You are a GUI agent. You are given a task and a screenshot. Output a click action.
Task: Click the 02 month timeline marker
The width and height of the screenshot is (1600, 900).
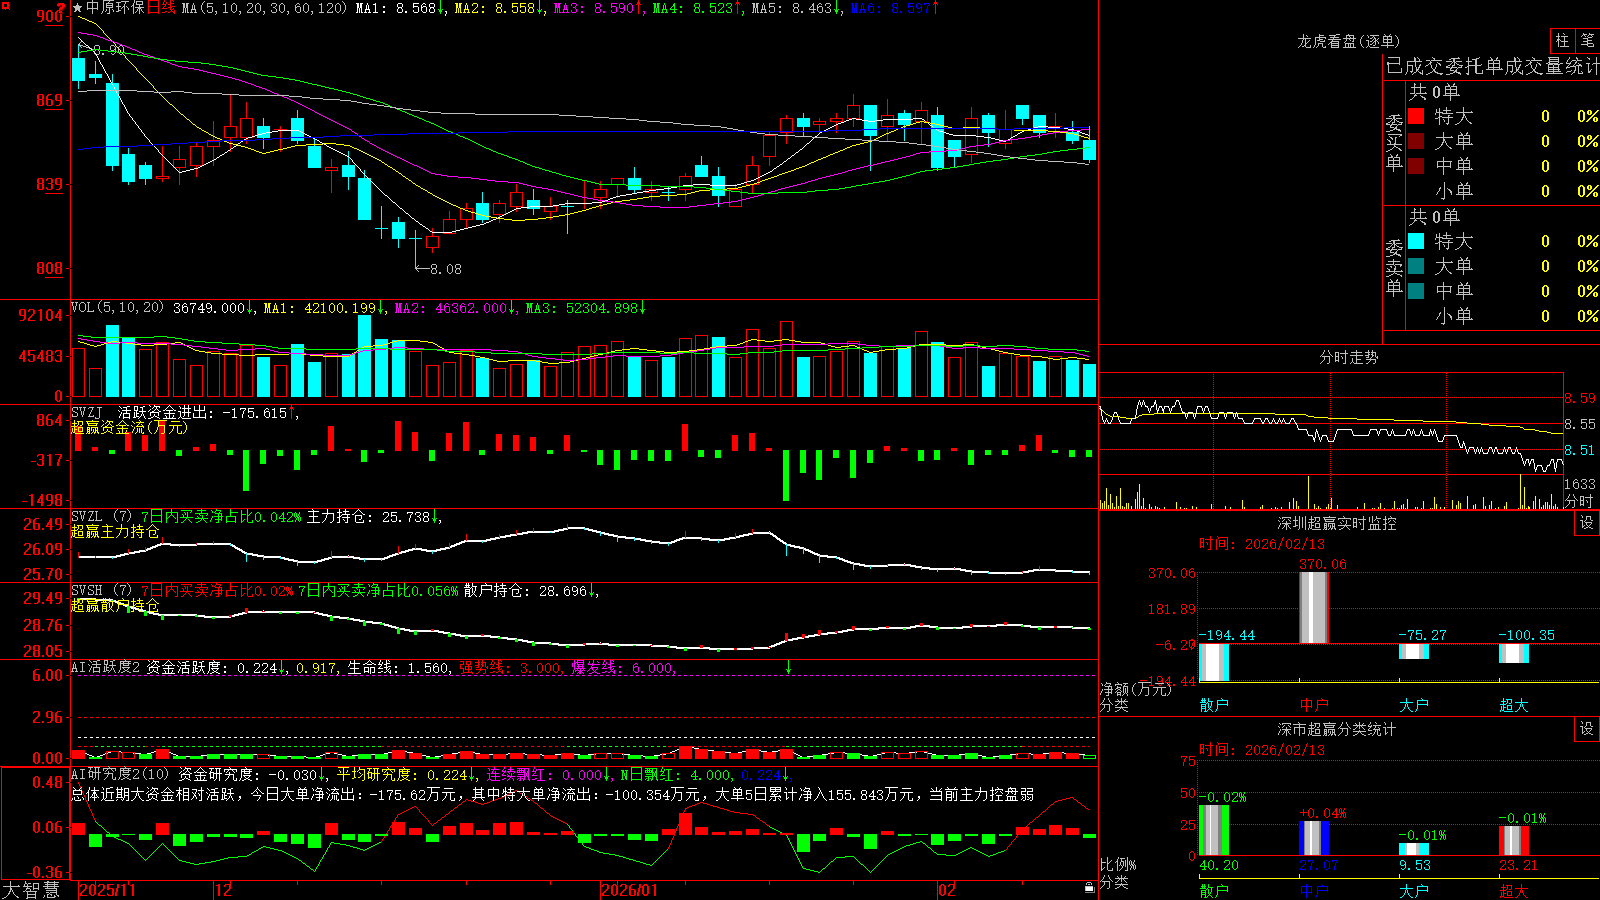click(x=947, y=890)
